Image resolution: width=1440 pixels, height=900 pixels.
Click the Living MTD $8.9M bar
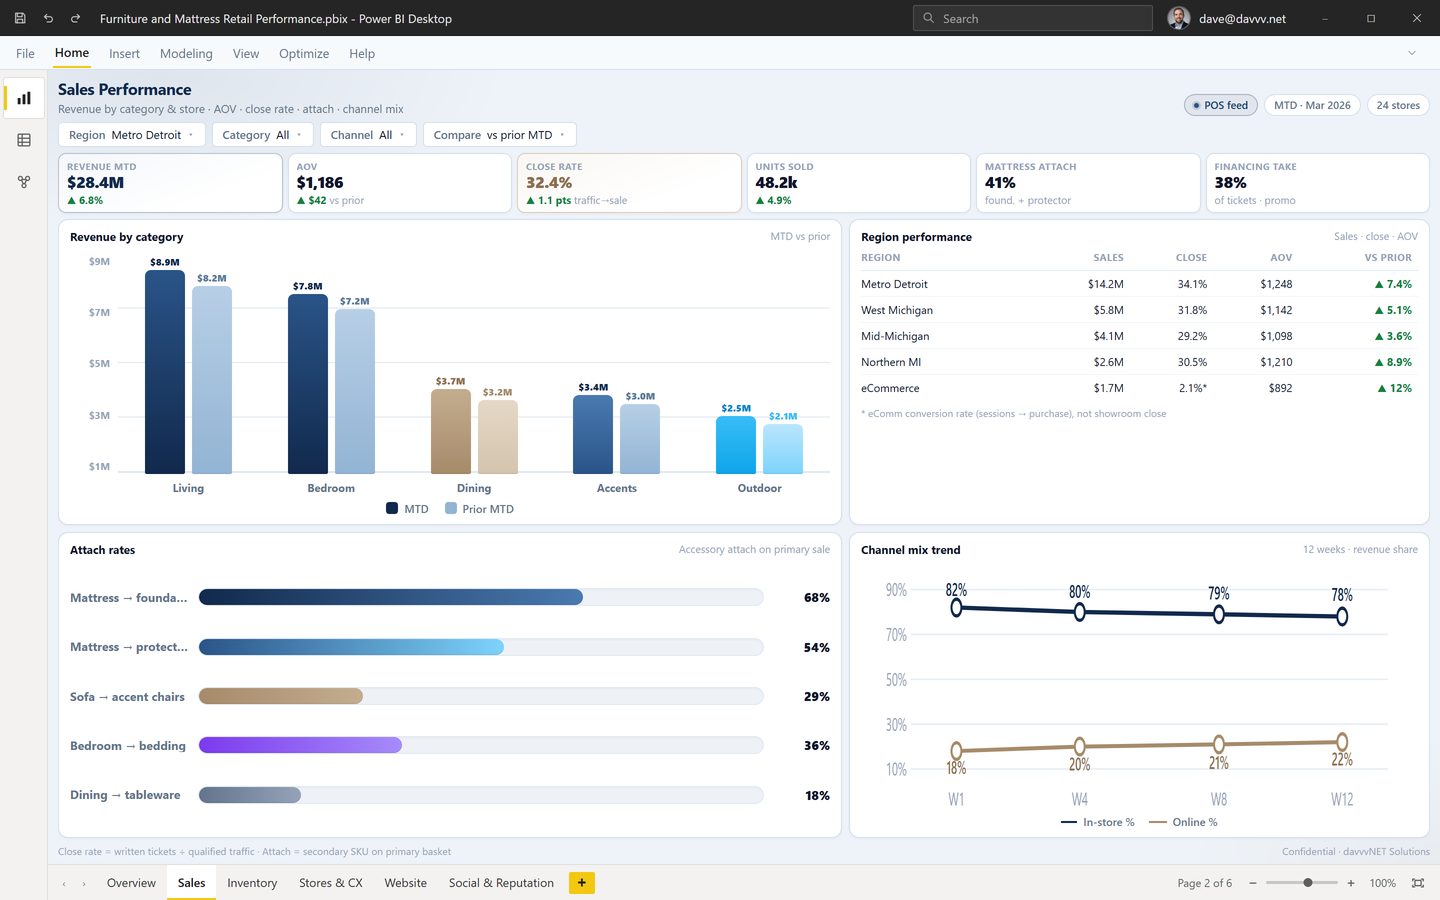165,371
